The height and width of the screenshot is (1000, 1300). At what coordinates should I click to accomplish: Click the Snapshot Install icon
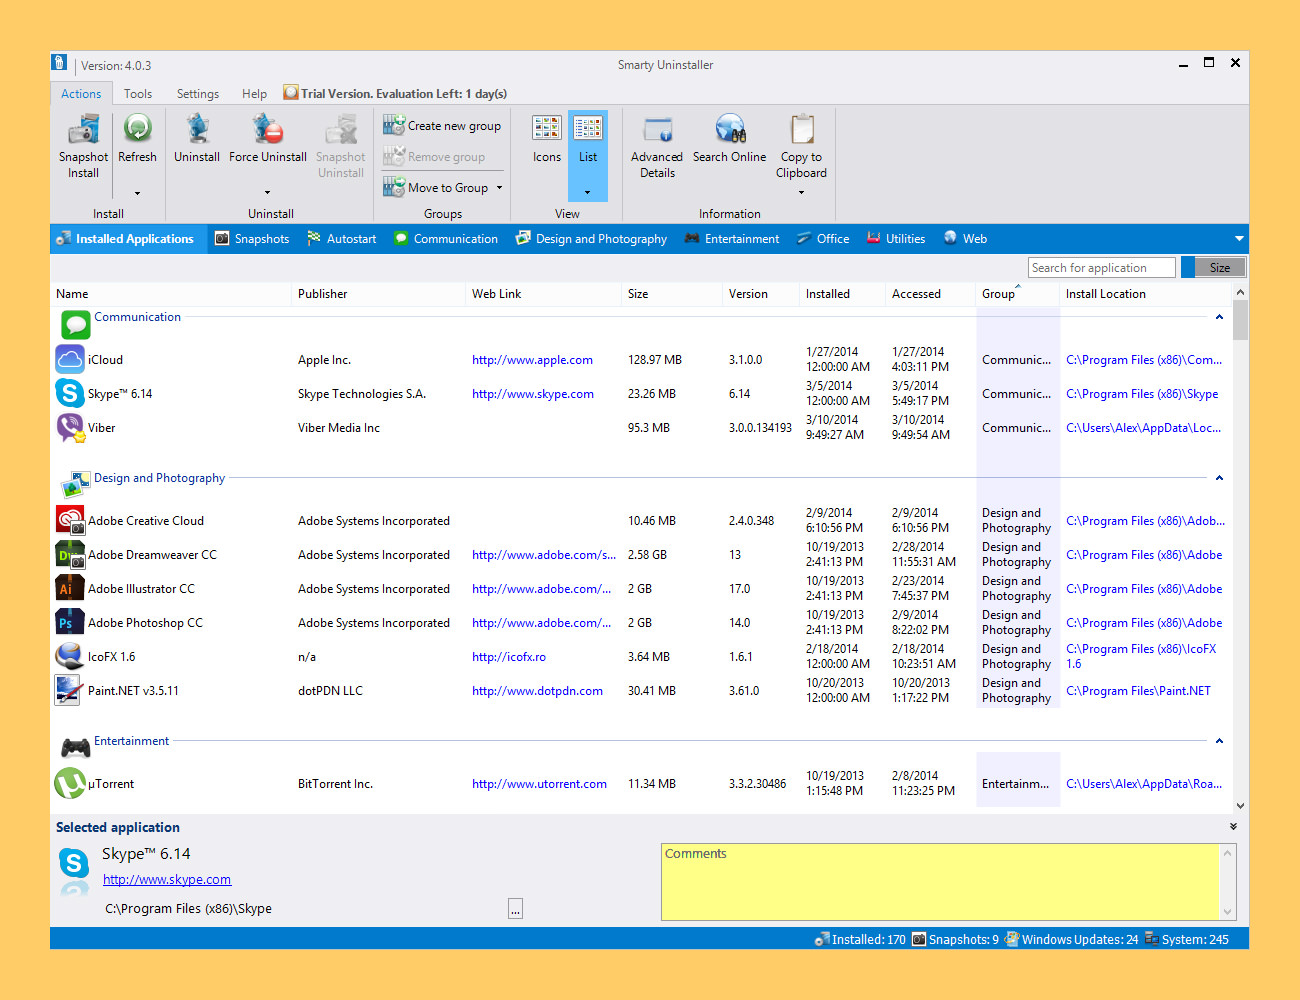click(x=83, y=140)
